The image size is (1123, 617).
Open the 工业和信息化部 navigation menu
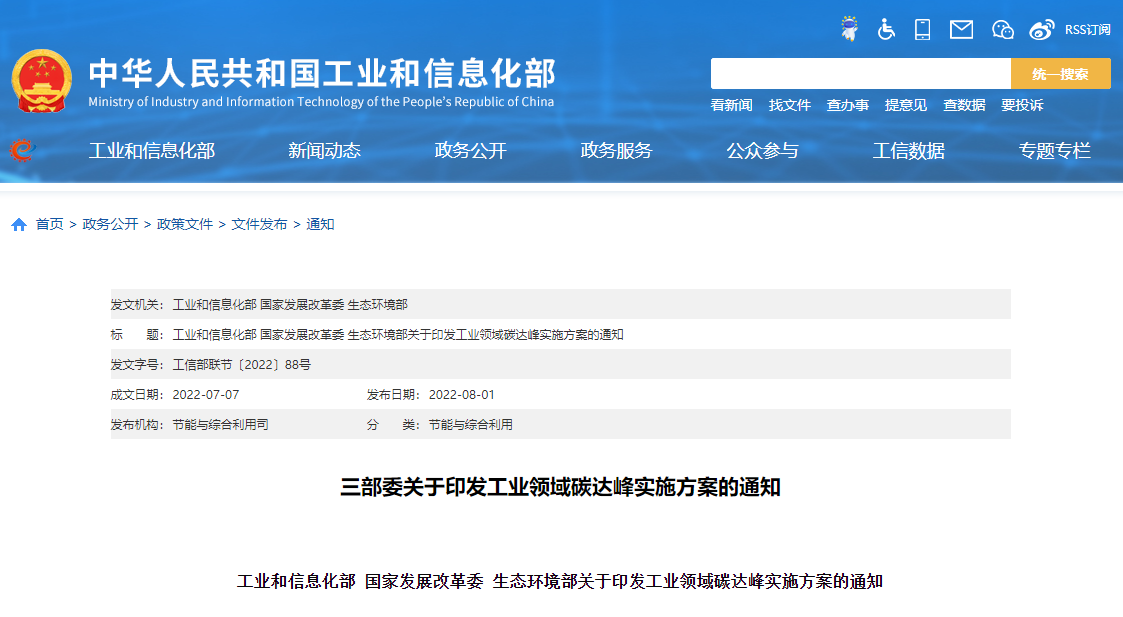click(152, 150)
